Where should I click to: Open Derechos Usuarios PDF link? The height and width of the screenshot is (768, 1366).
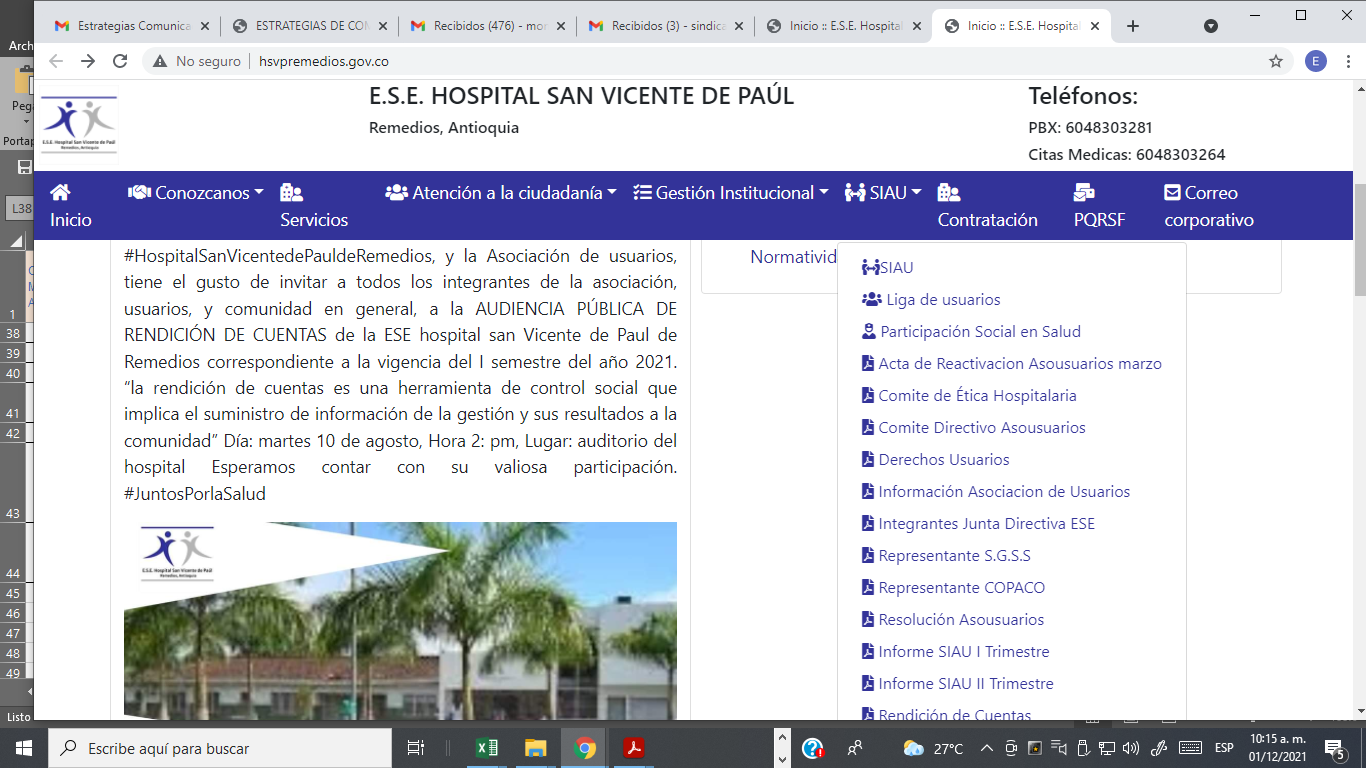(x=943, y=460)
